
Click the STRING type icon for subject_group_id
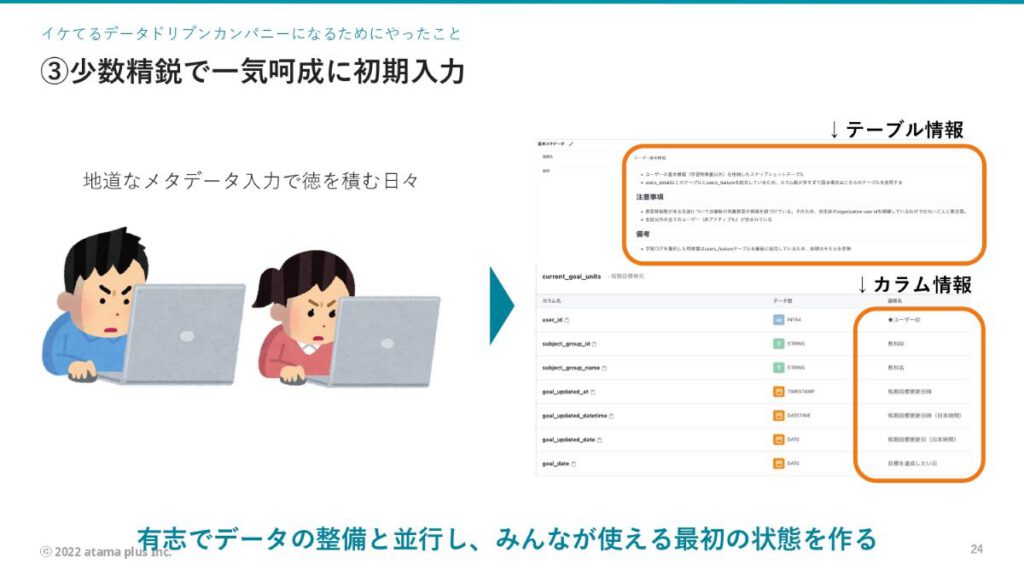(x=778, y=344)
